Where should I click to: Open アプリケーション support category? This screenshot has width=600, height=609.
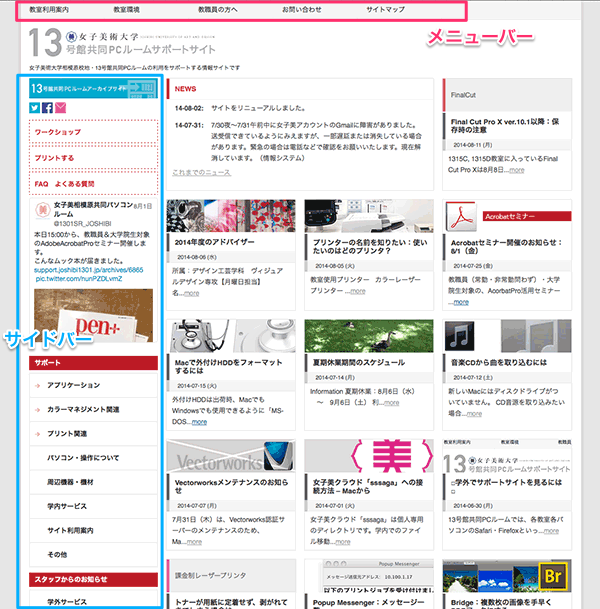coord(94,385)
